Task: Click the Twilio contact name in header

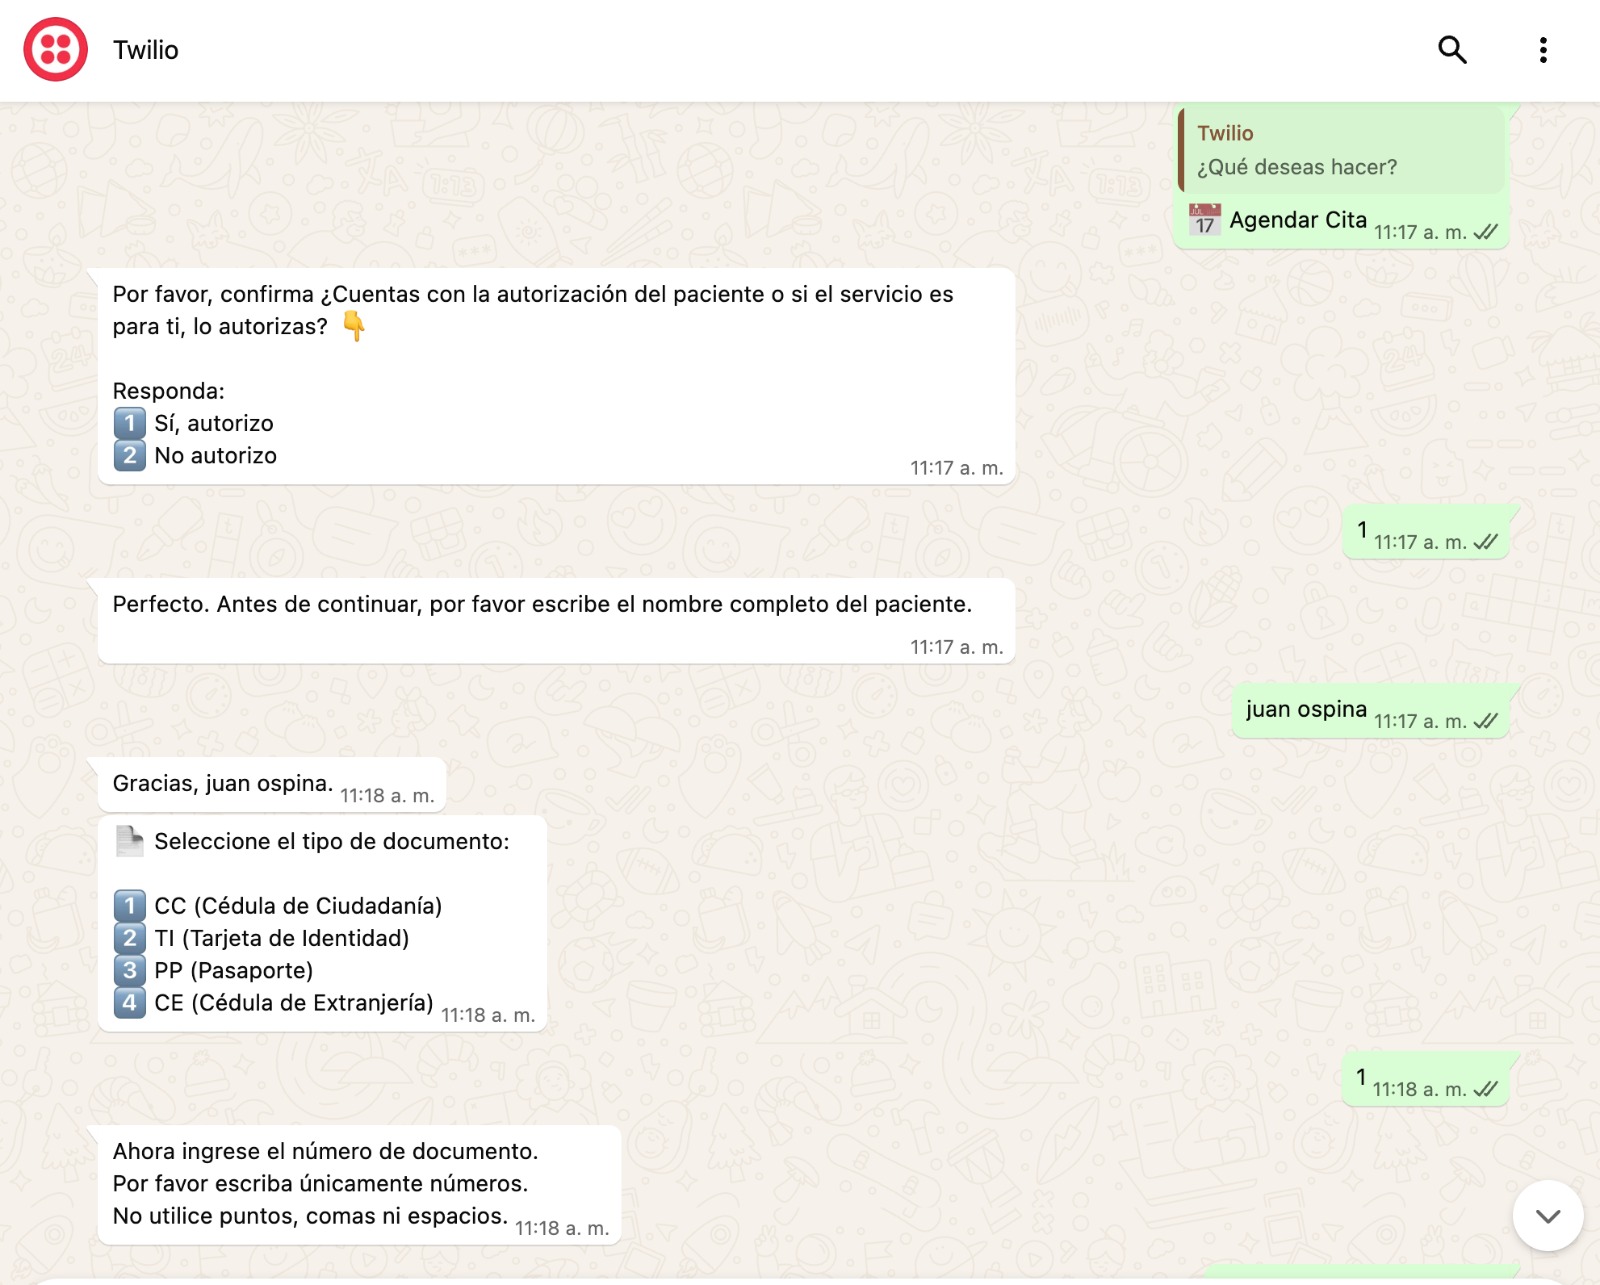Action: pyautogui.click(x=146, y=50)
